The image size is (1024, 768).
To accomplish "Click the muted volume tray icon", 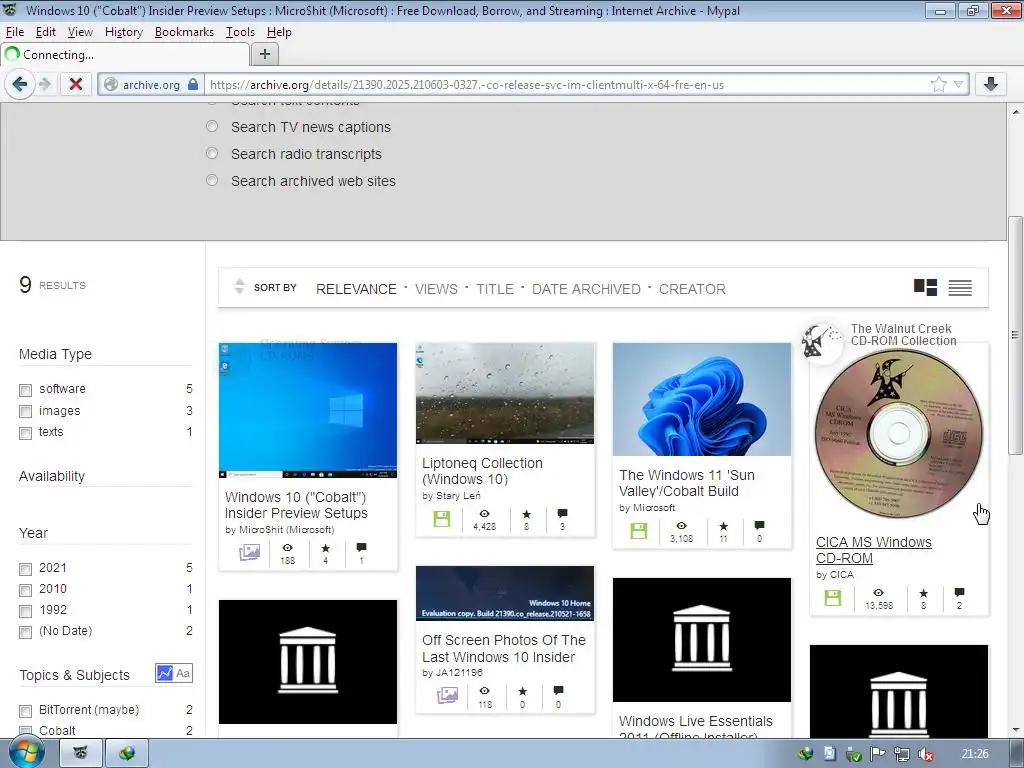I will click(925, 754).
